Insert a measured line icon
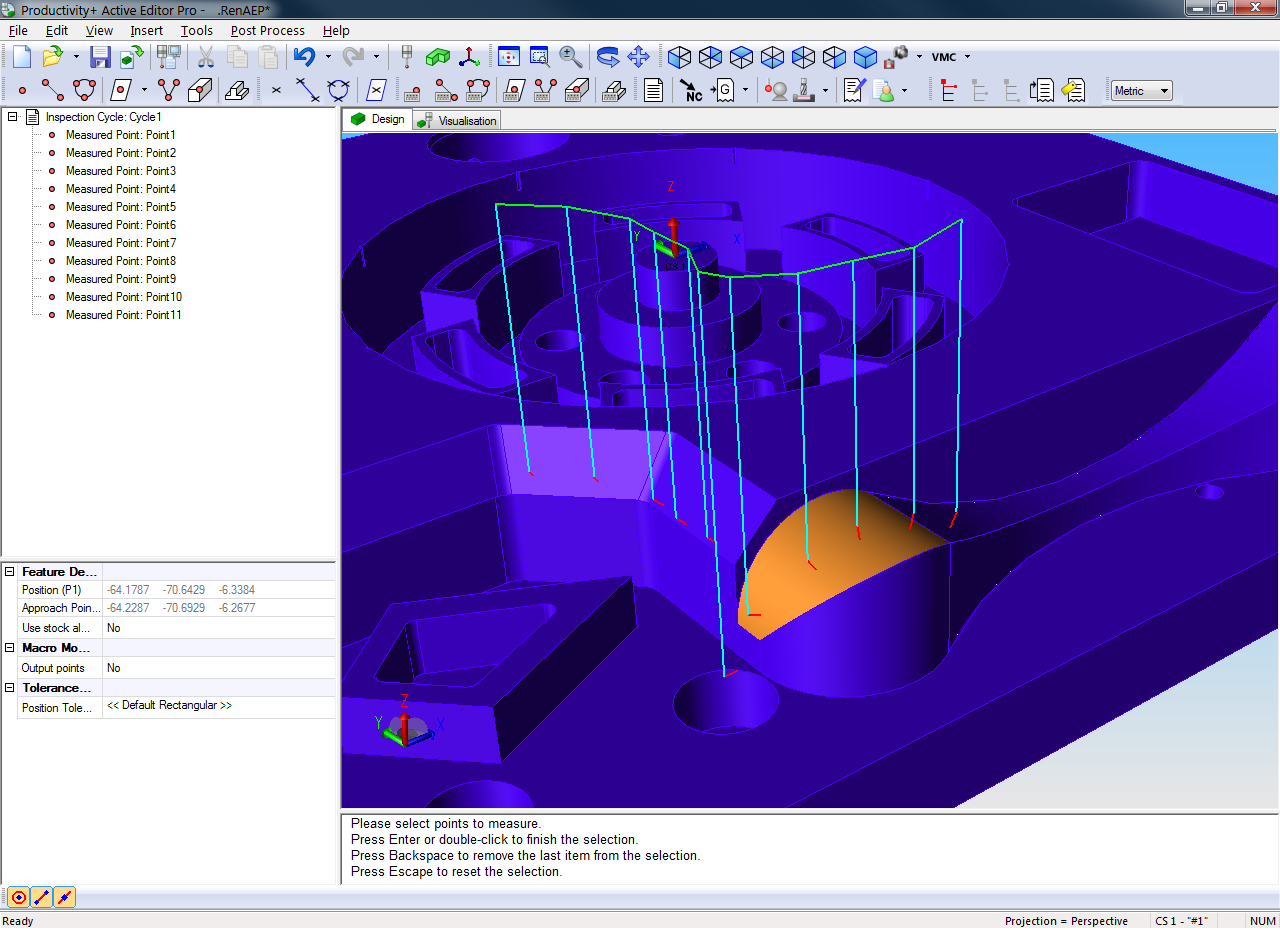 53,91
